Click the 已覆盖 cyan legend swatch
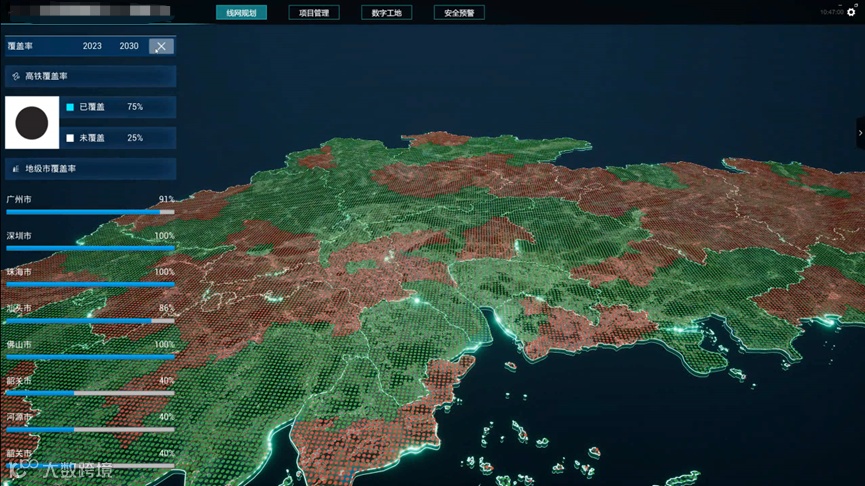Image resolution: width=865 pixels, height=486 pixels. 70,107
